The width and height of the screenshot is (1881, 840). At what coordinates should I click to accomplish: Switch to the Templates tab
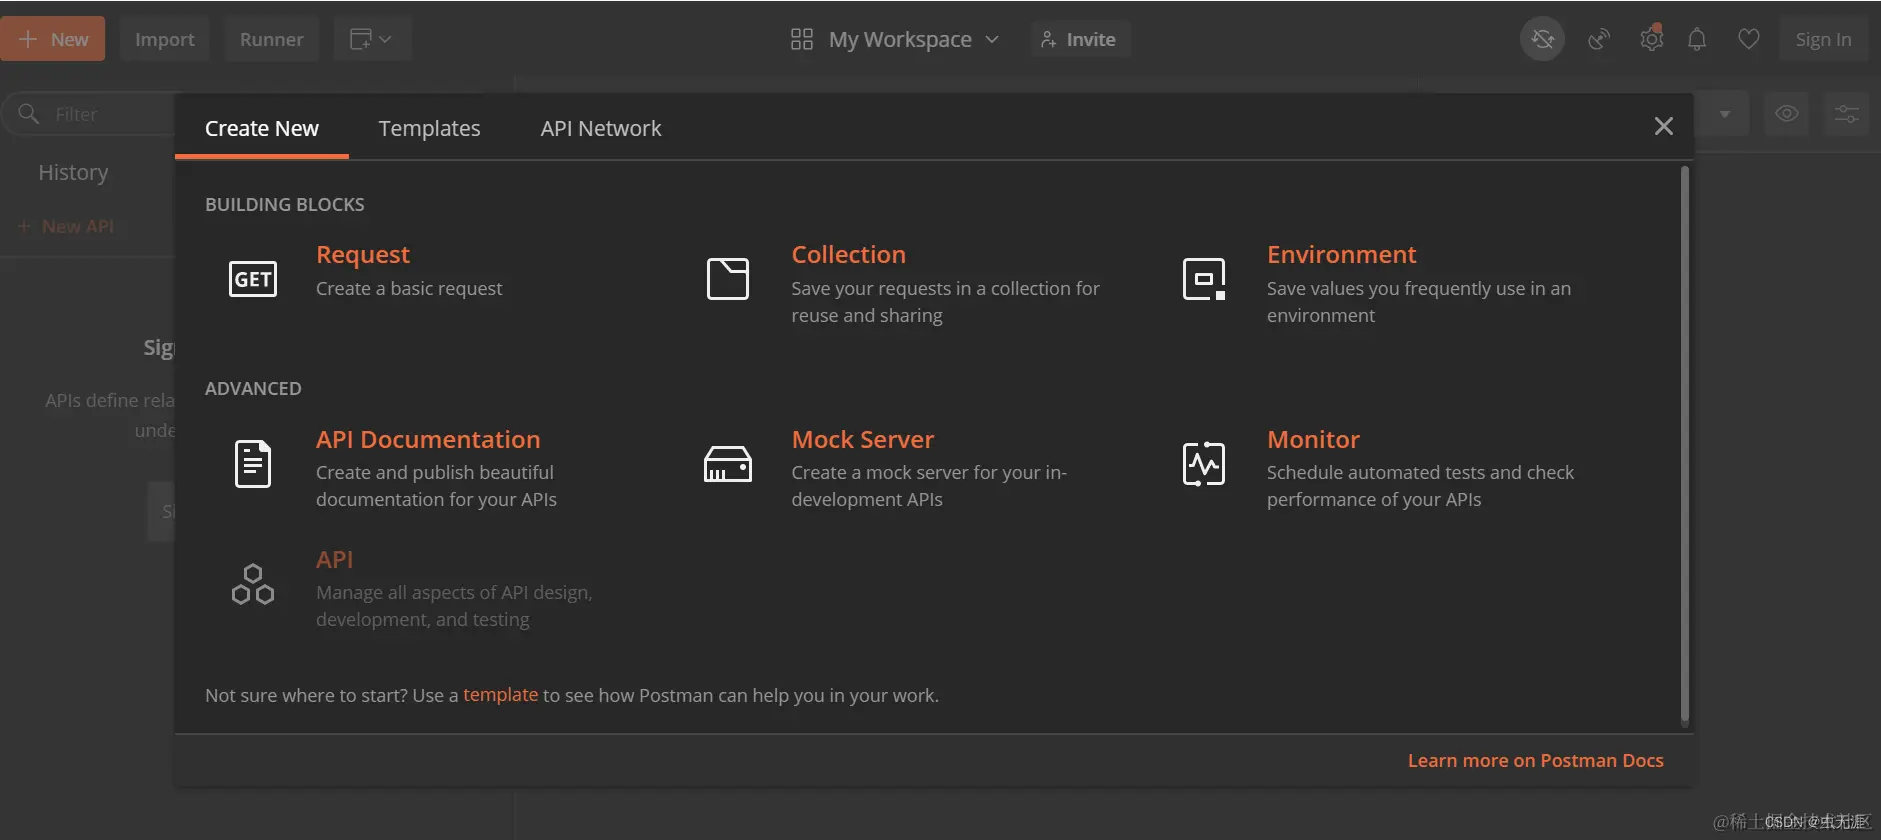(x=429, y=128)
